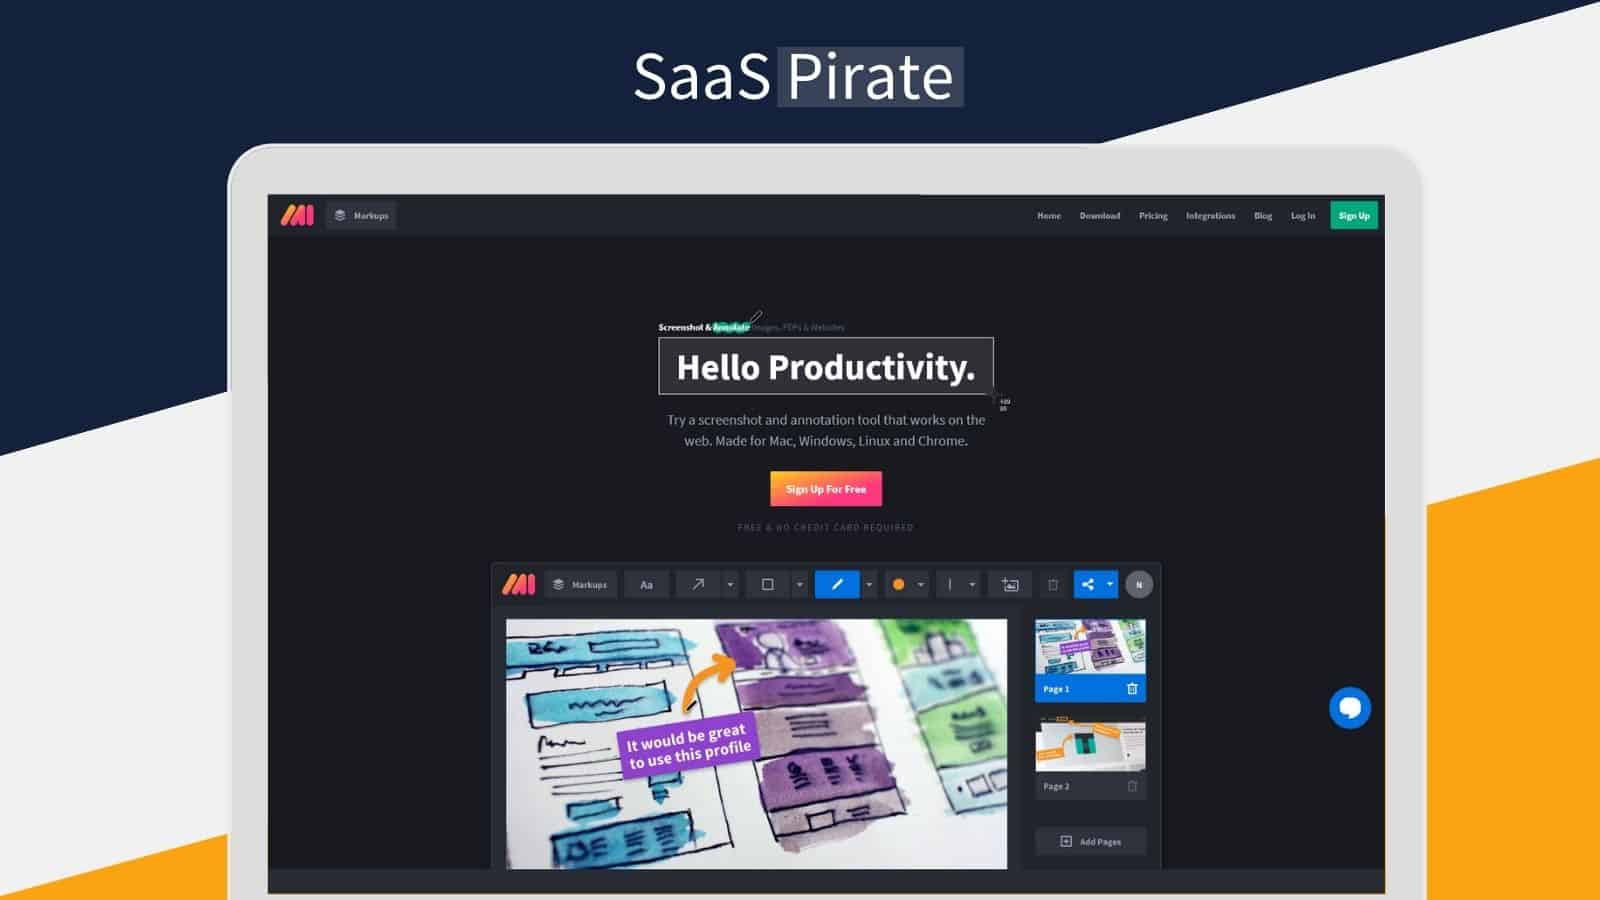1600x900 pixels.
Task: Open the Integrations menu item
Action: (1211, 215)
